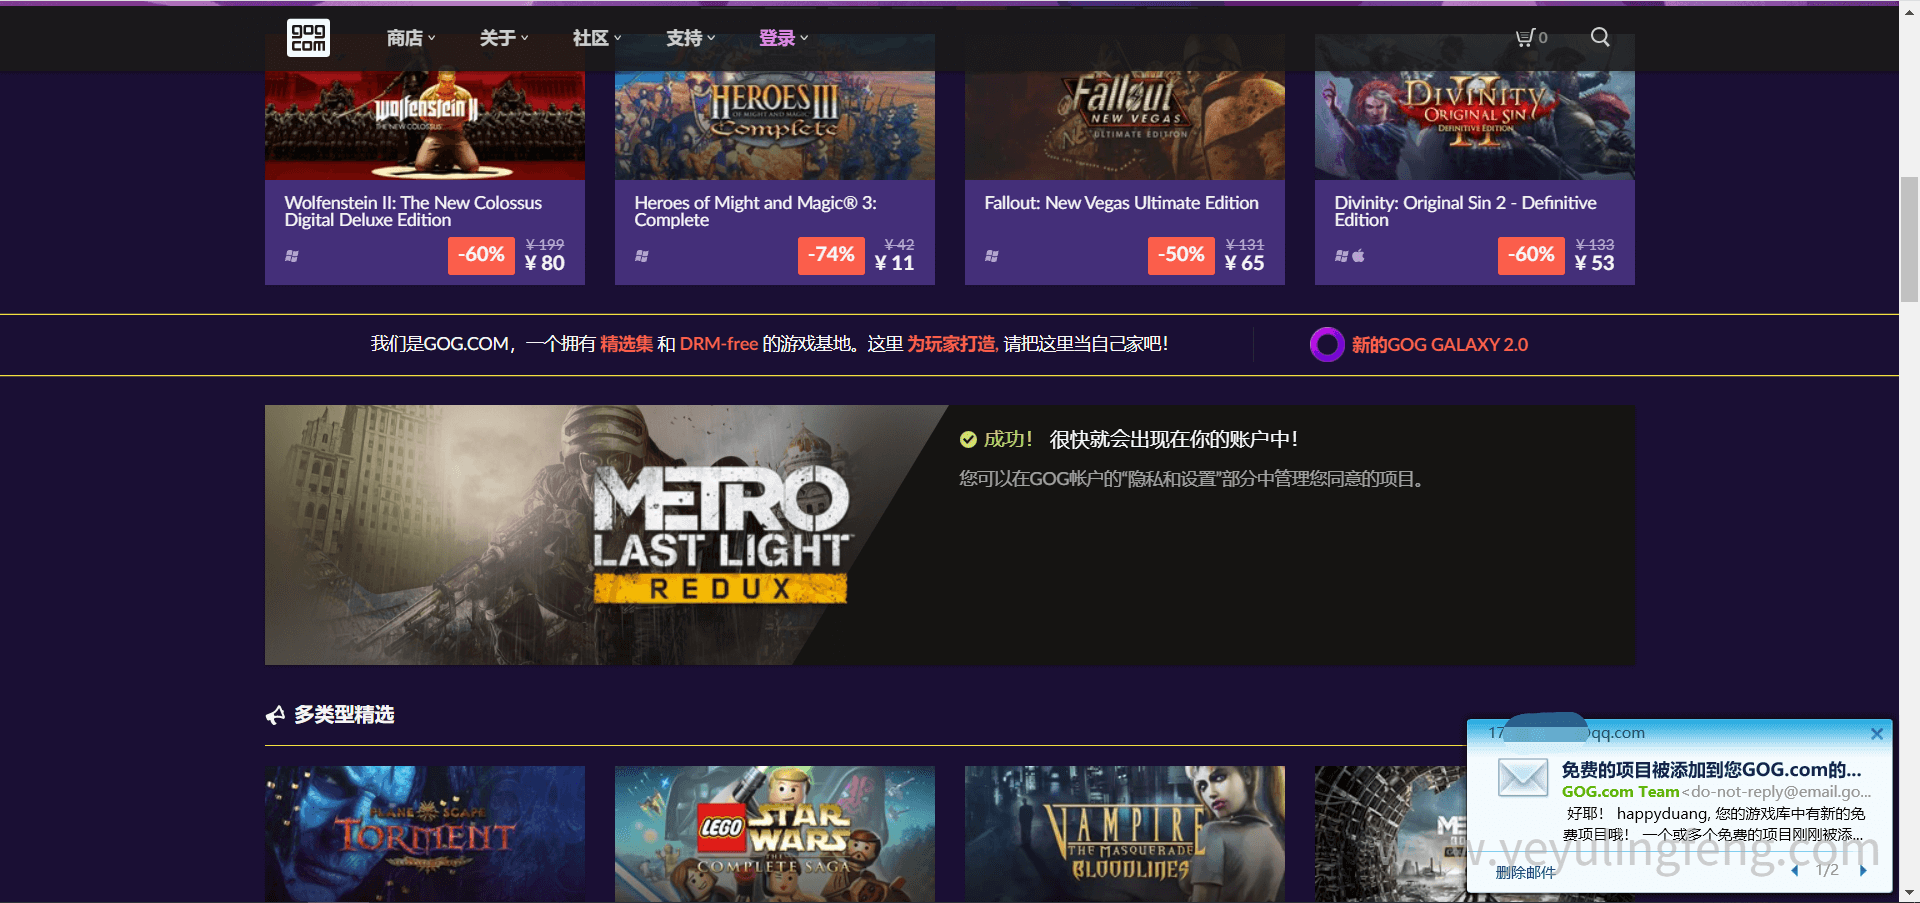
Task: Click the platform icons on the Divinity card
Action: pyautogui.click(x=1350, y=256)
